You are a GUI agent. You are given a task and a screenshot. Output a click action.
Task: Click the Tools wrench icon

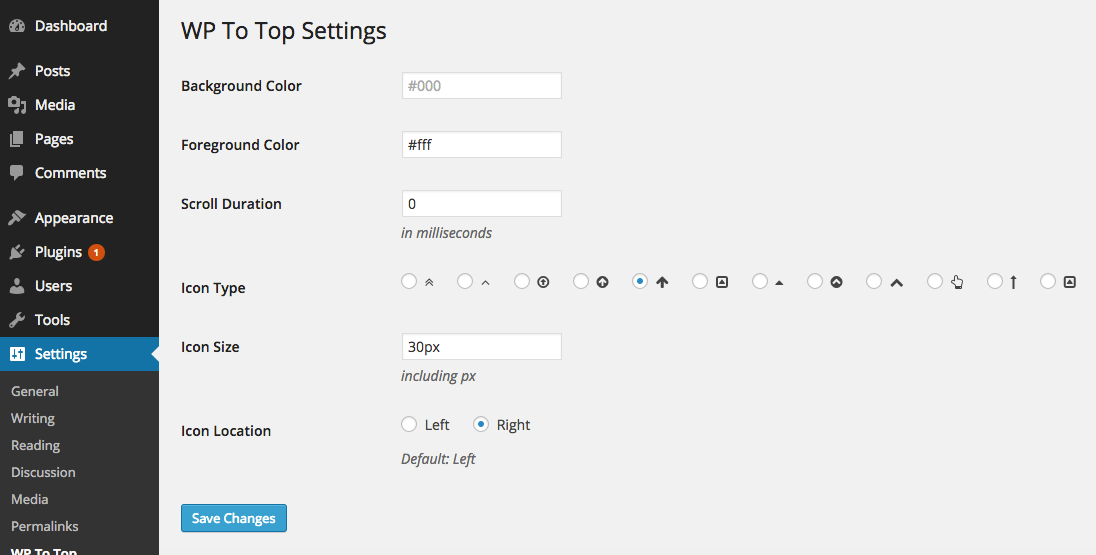tap(17, 320)
